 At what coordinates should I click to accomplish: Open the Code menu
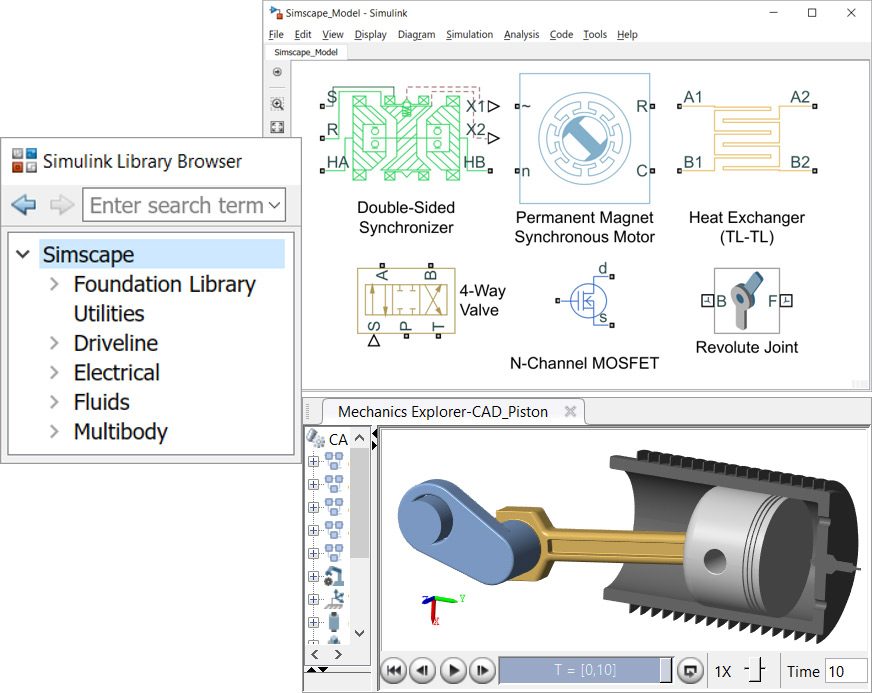click(x=561, y=34)
